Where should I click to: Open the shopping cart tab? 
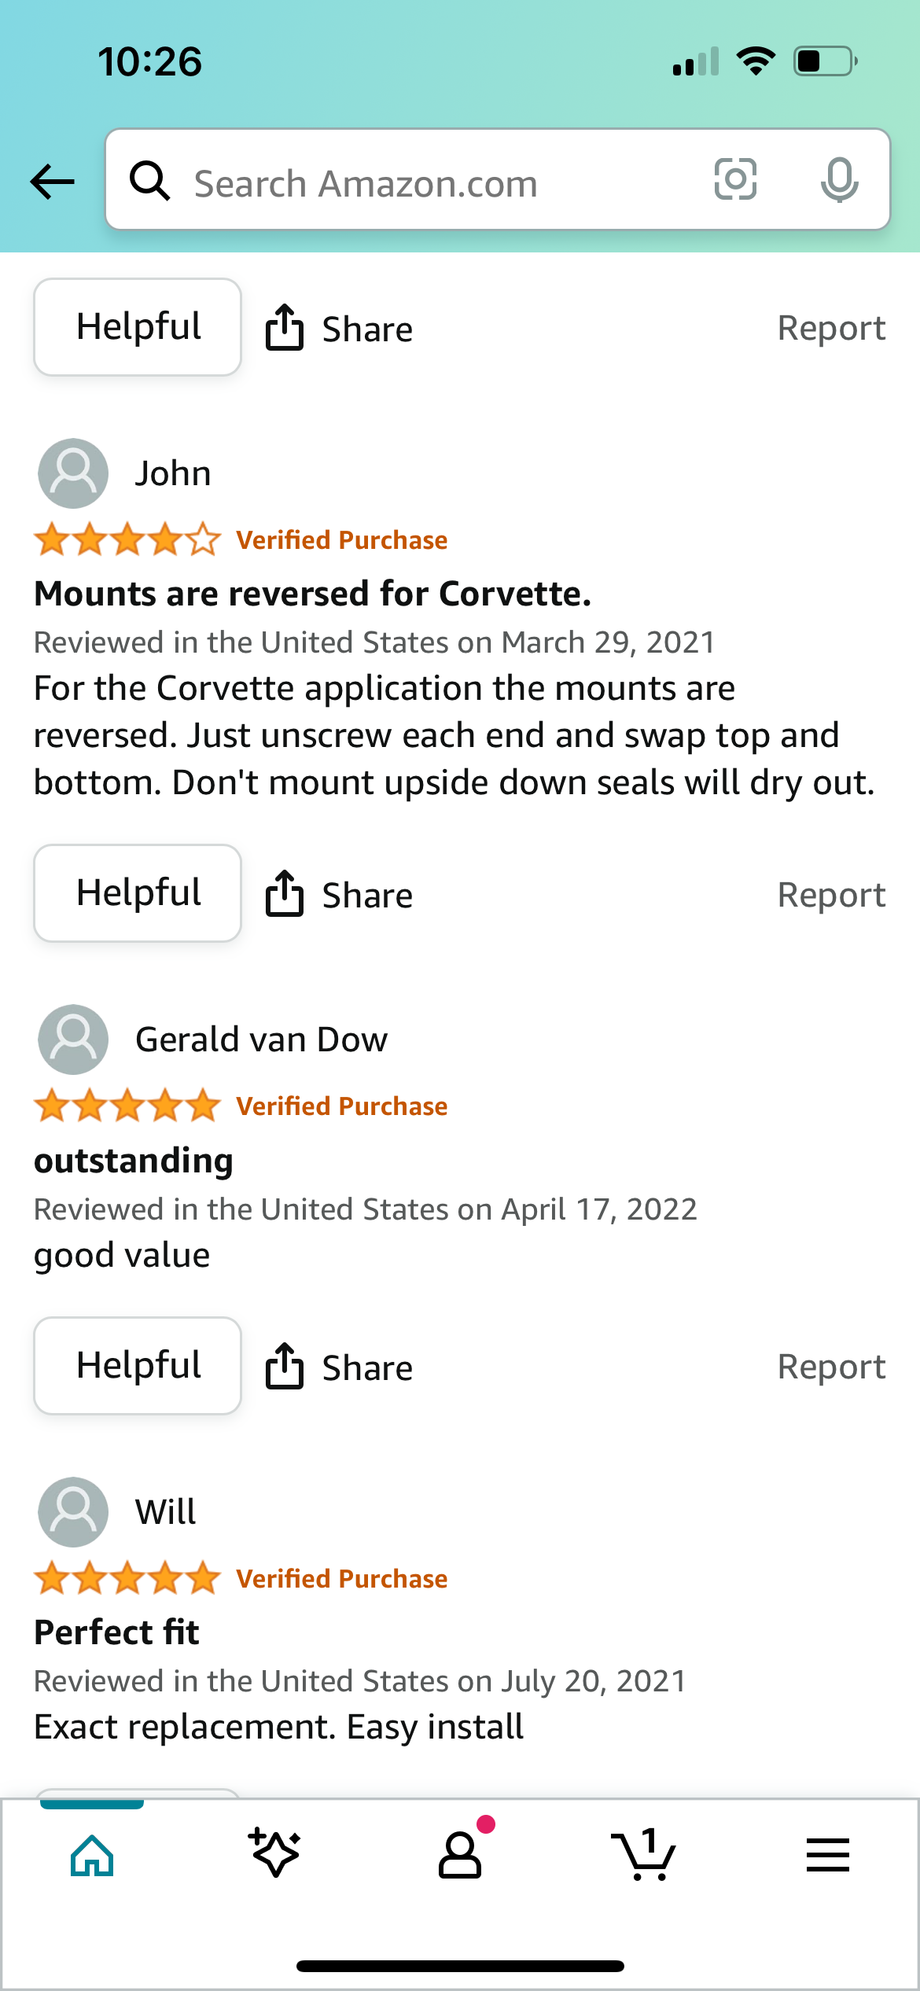pyautogui.click(x=643, y=1855)
